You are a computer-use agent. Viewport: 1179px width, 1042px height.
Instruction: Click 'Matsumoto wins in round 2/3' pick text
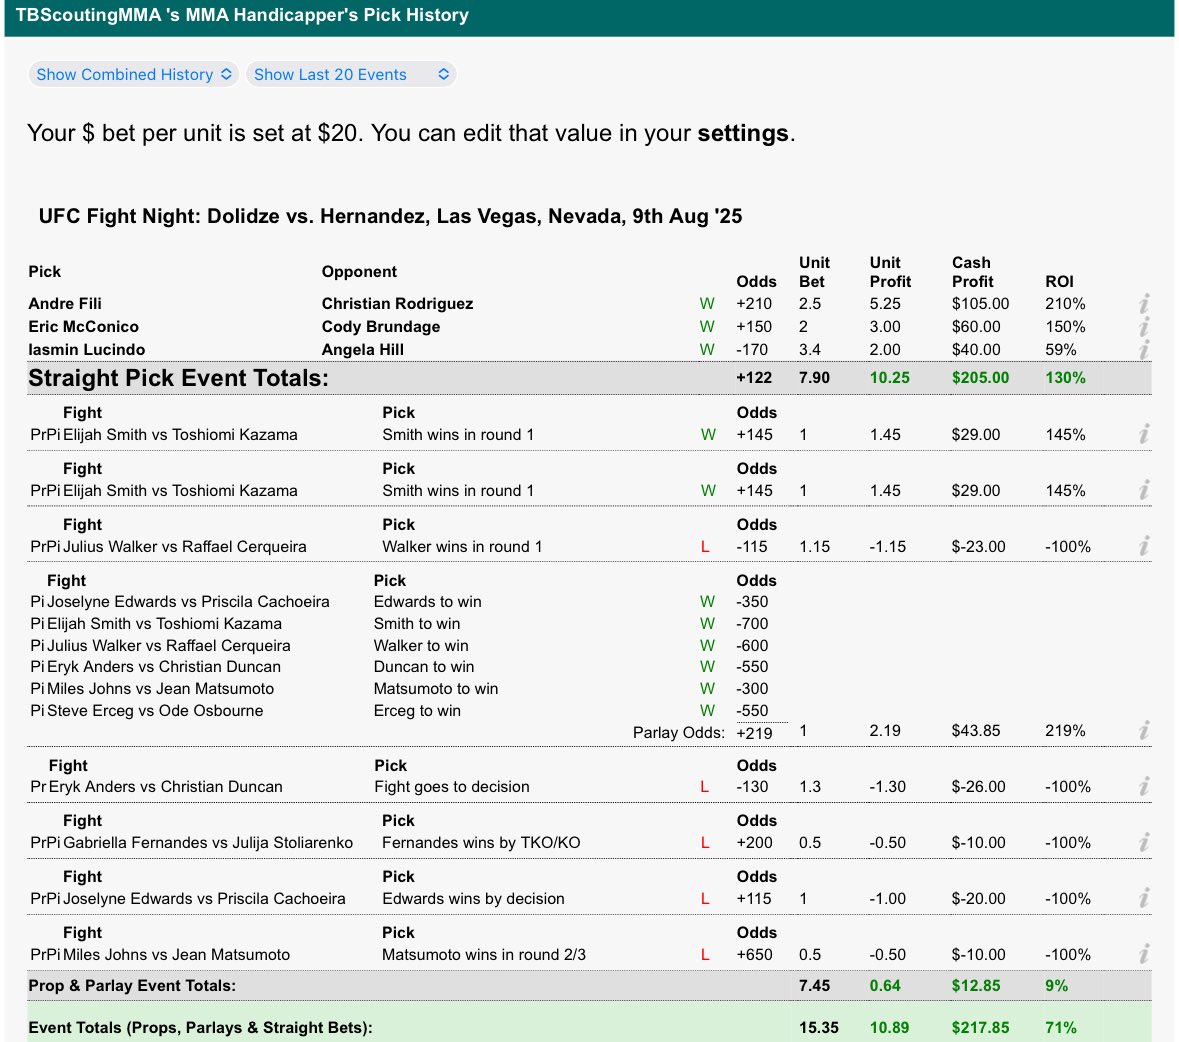pos(483,955)
